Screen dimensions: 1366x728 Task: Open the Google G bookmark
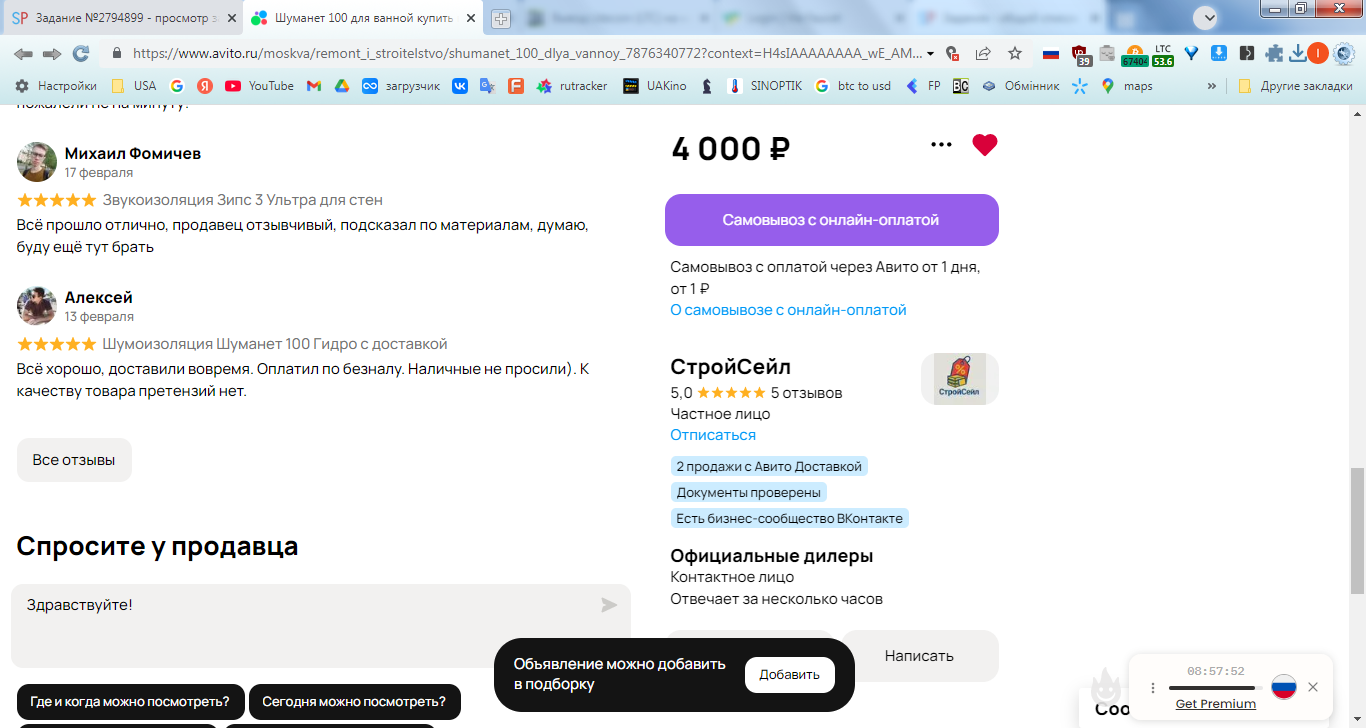[177, 86]
